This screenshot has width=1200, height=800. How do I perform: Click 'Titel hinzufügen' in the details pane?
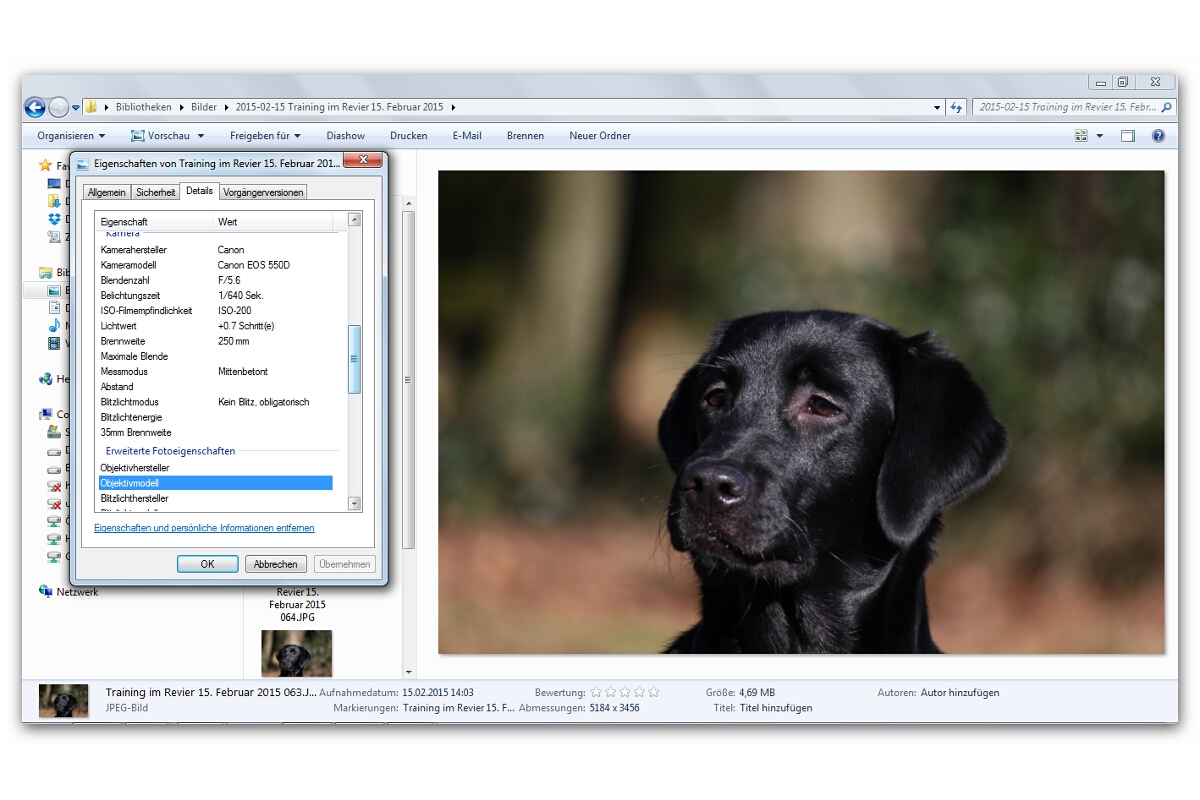(x=776, y=708)
